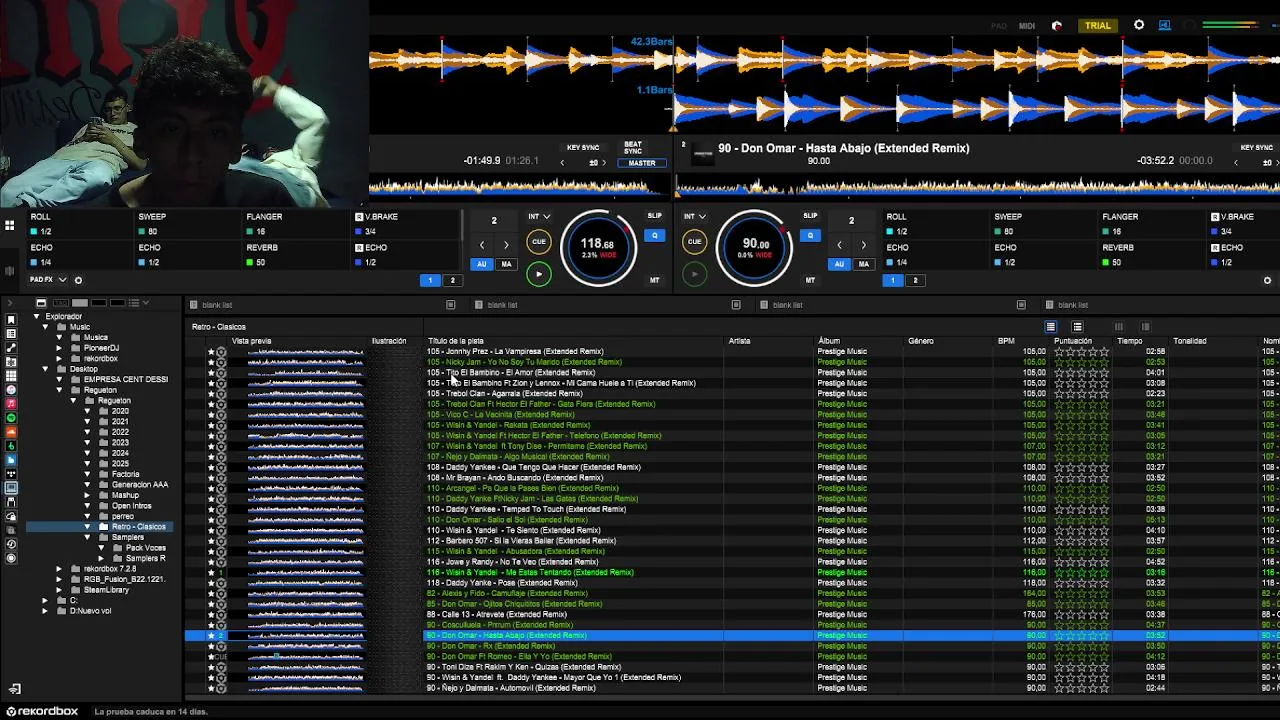Collapse the Explorador tree node
Image resolution: width=1280 pixels, height=720 pixels.
36,317
